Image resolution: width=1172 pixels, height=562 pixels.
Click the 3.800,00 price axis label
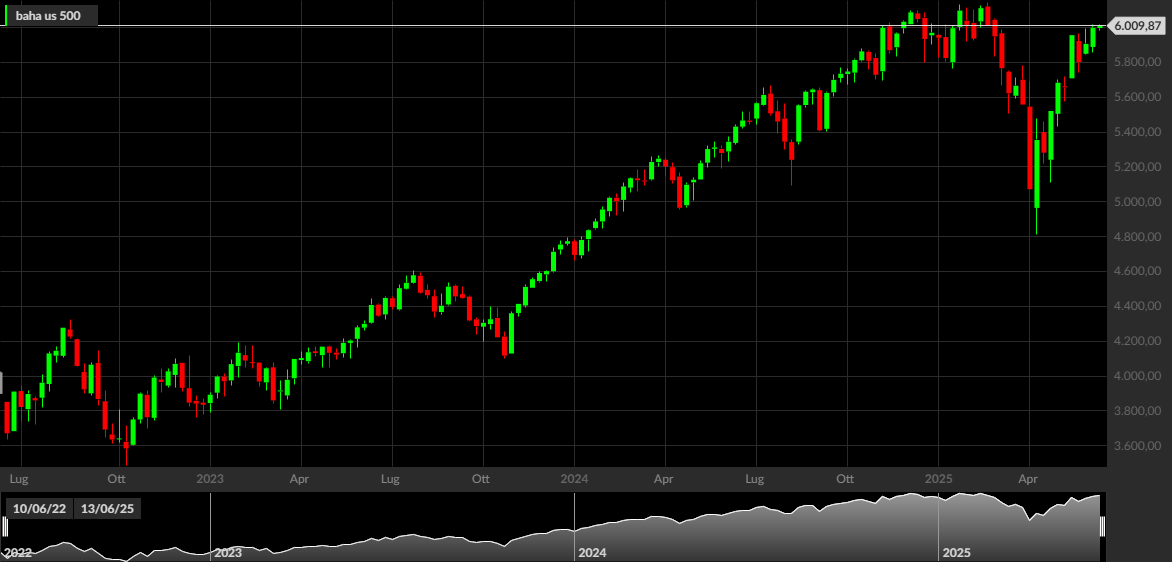pyautogui.click(x=1137, y=411)
